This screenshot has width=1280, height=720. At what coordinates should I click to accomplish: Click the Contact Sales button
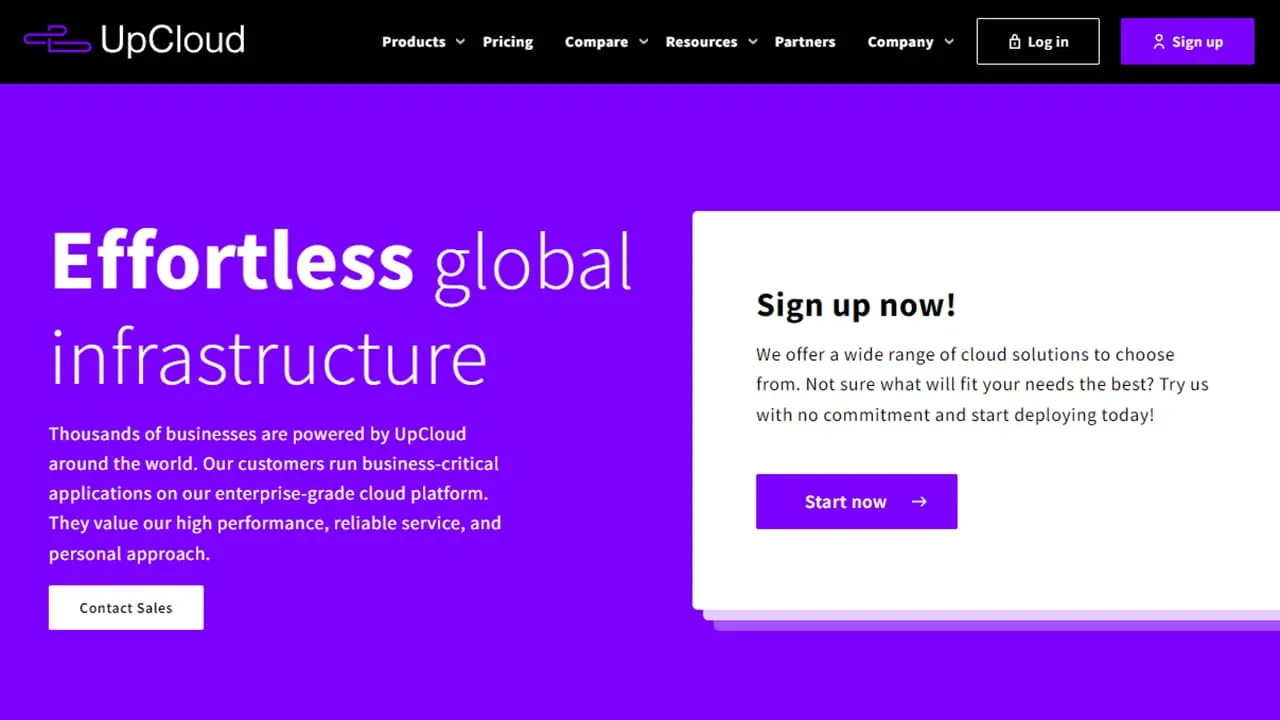coord(126,607)
